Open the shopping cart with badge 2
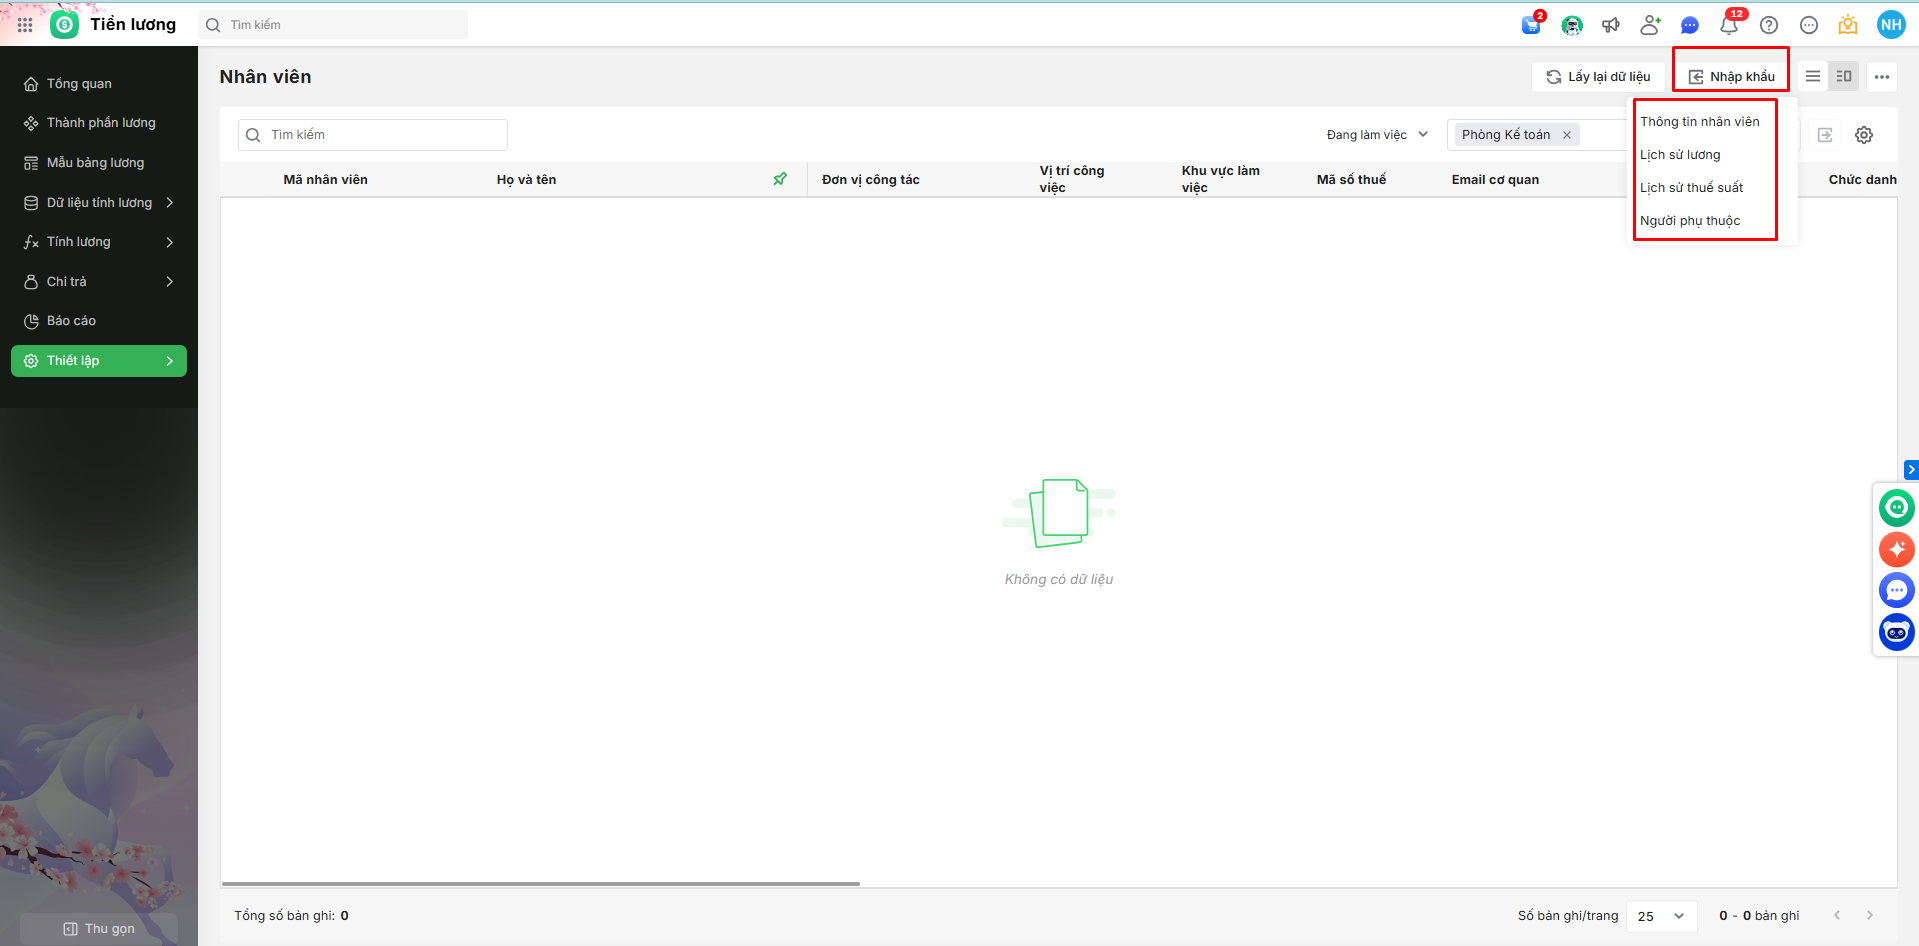Screen dimensions: 1919x946 (x=1531, y=25)
